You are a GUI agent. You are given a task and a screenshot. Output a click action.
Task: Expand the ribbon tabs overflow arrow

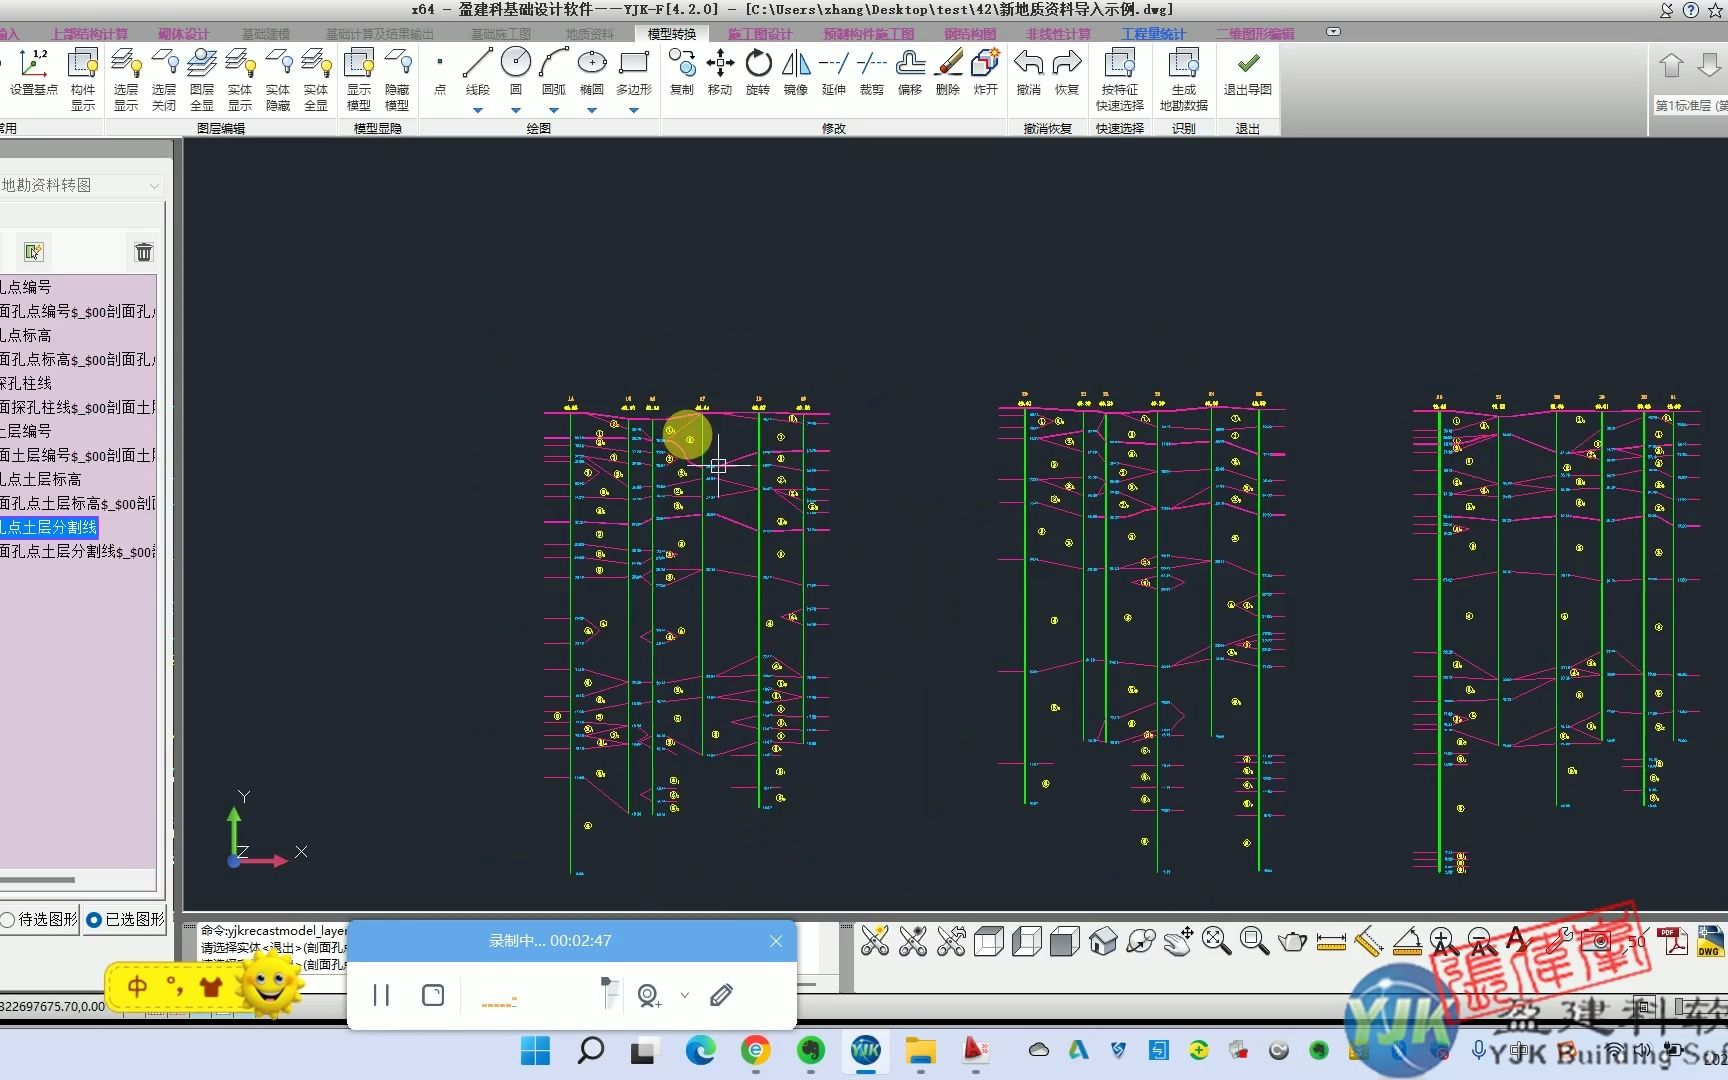tap(1333, 32)
